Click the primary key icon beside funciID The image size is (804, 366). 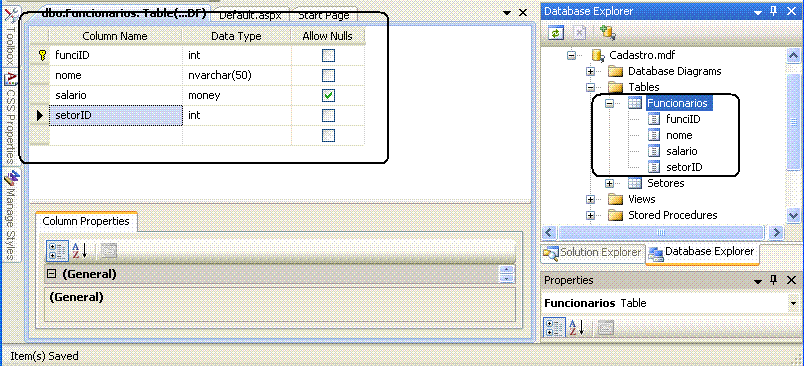43,55
